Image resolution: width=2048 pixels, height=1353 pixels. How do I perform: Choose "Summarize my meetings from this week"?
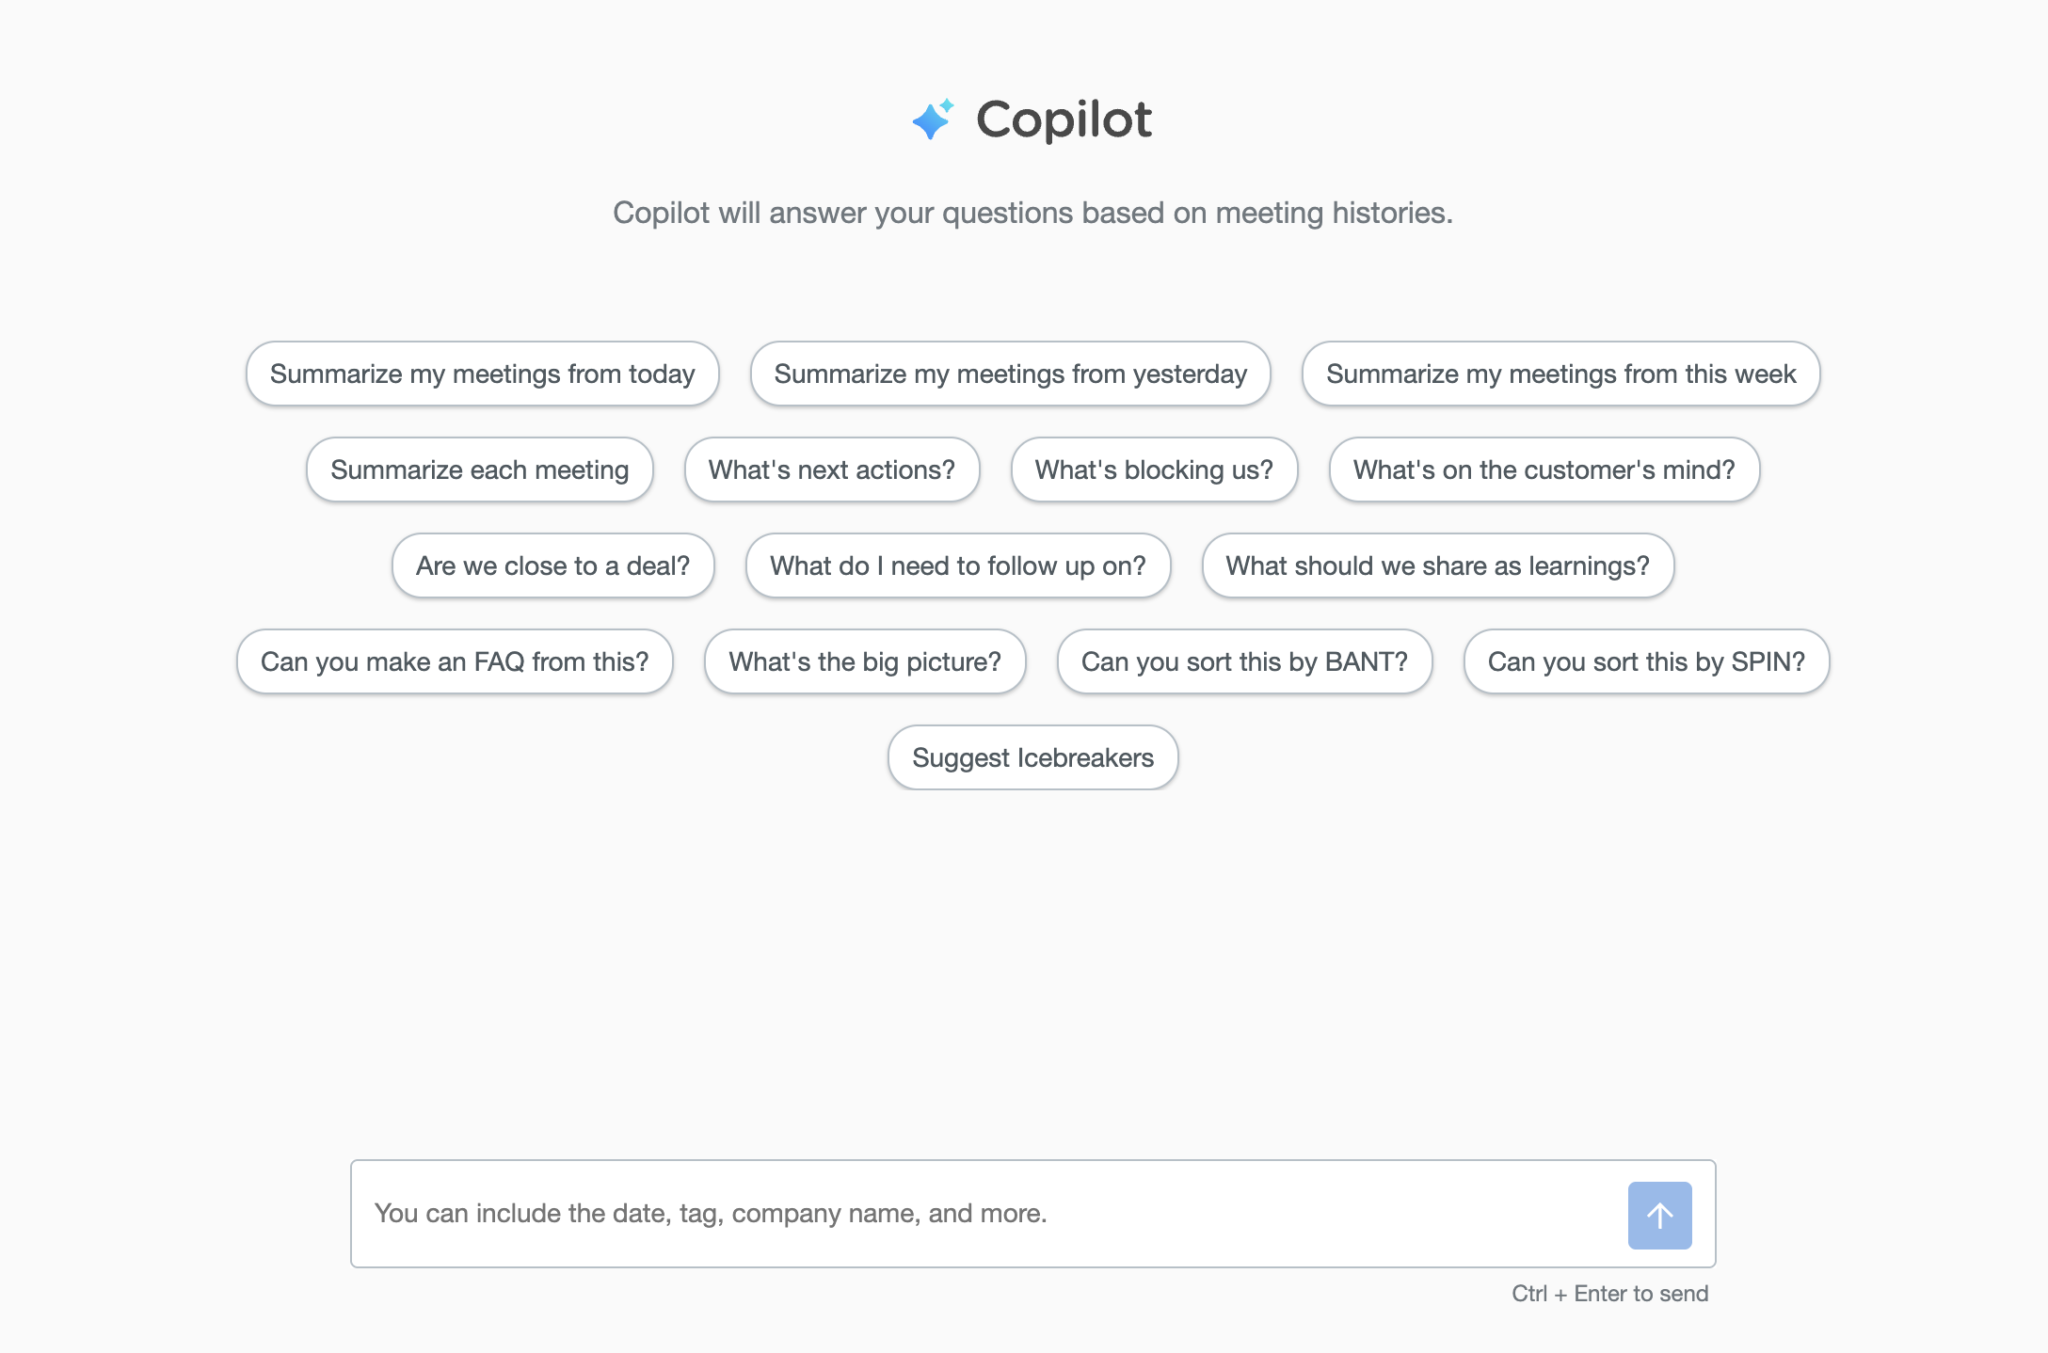1561,374
